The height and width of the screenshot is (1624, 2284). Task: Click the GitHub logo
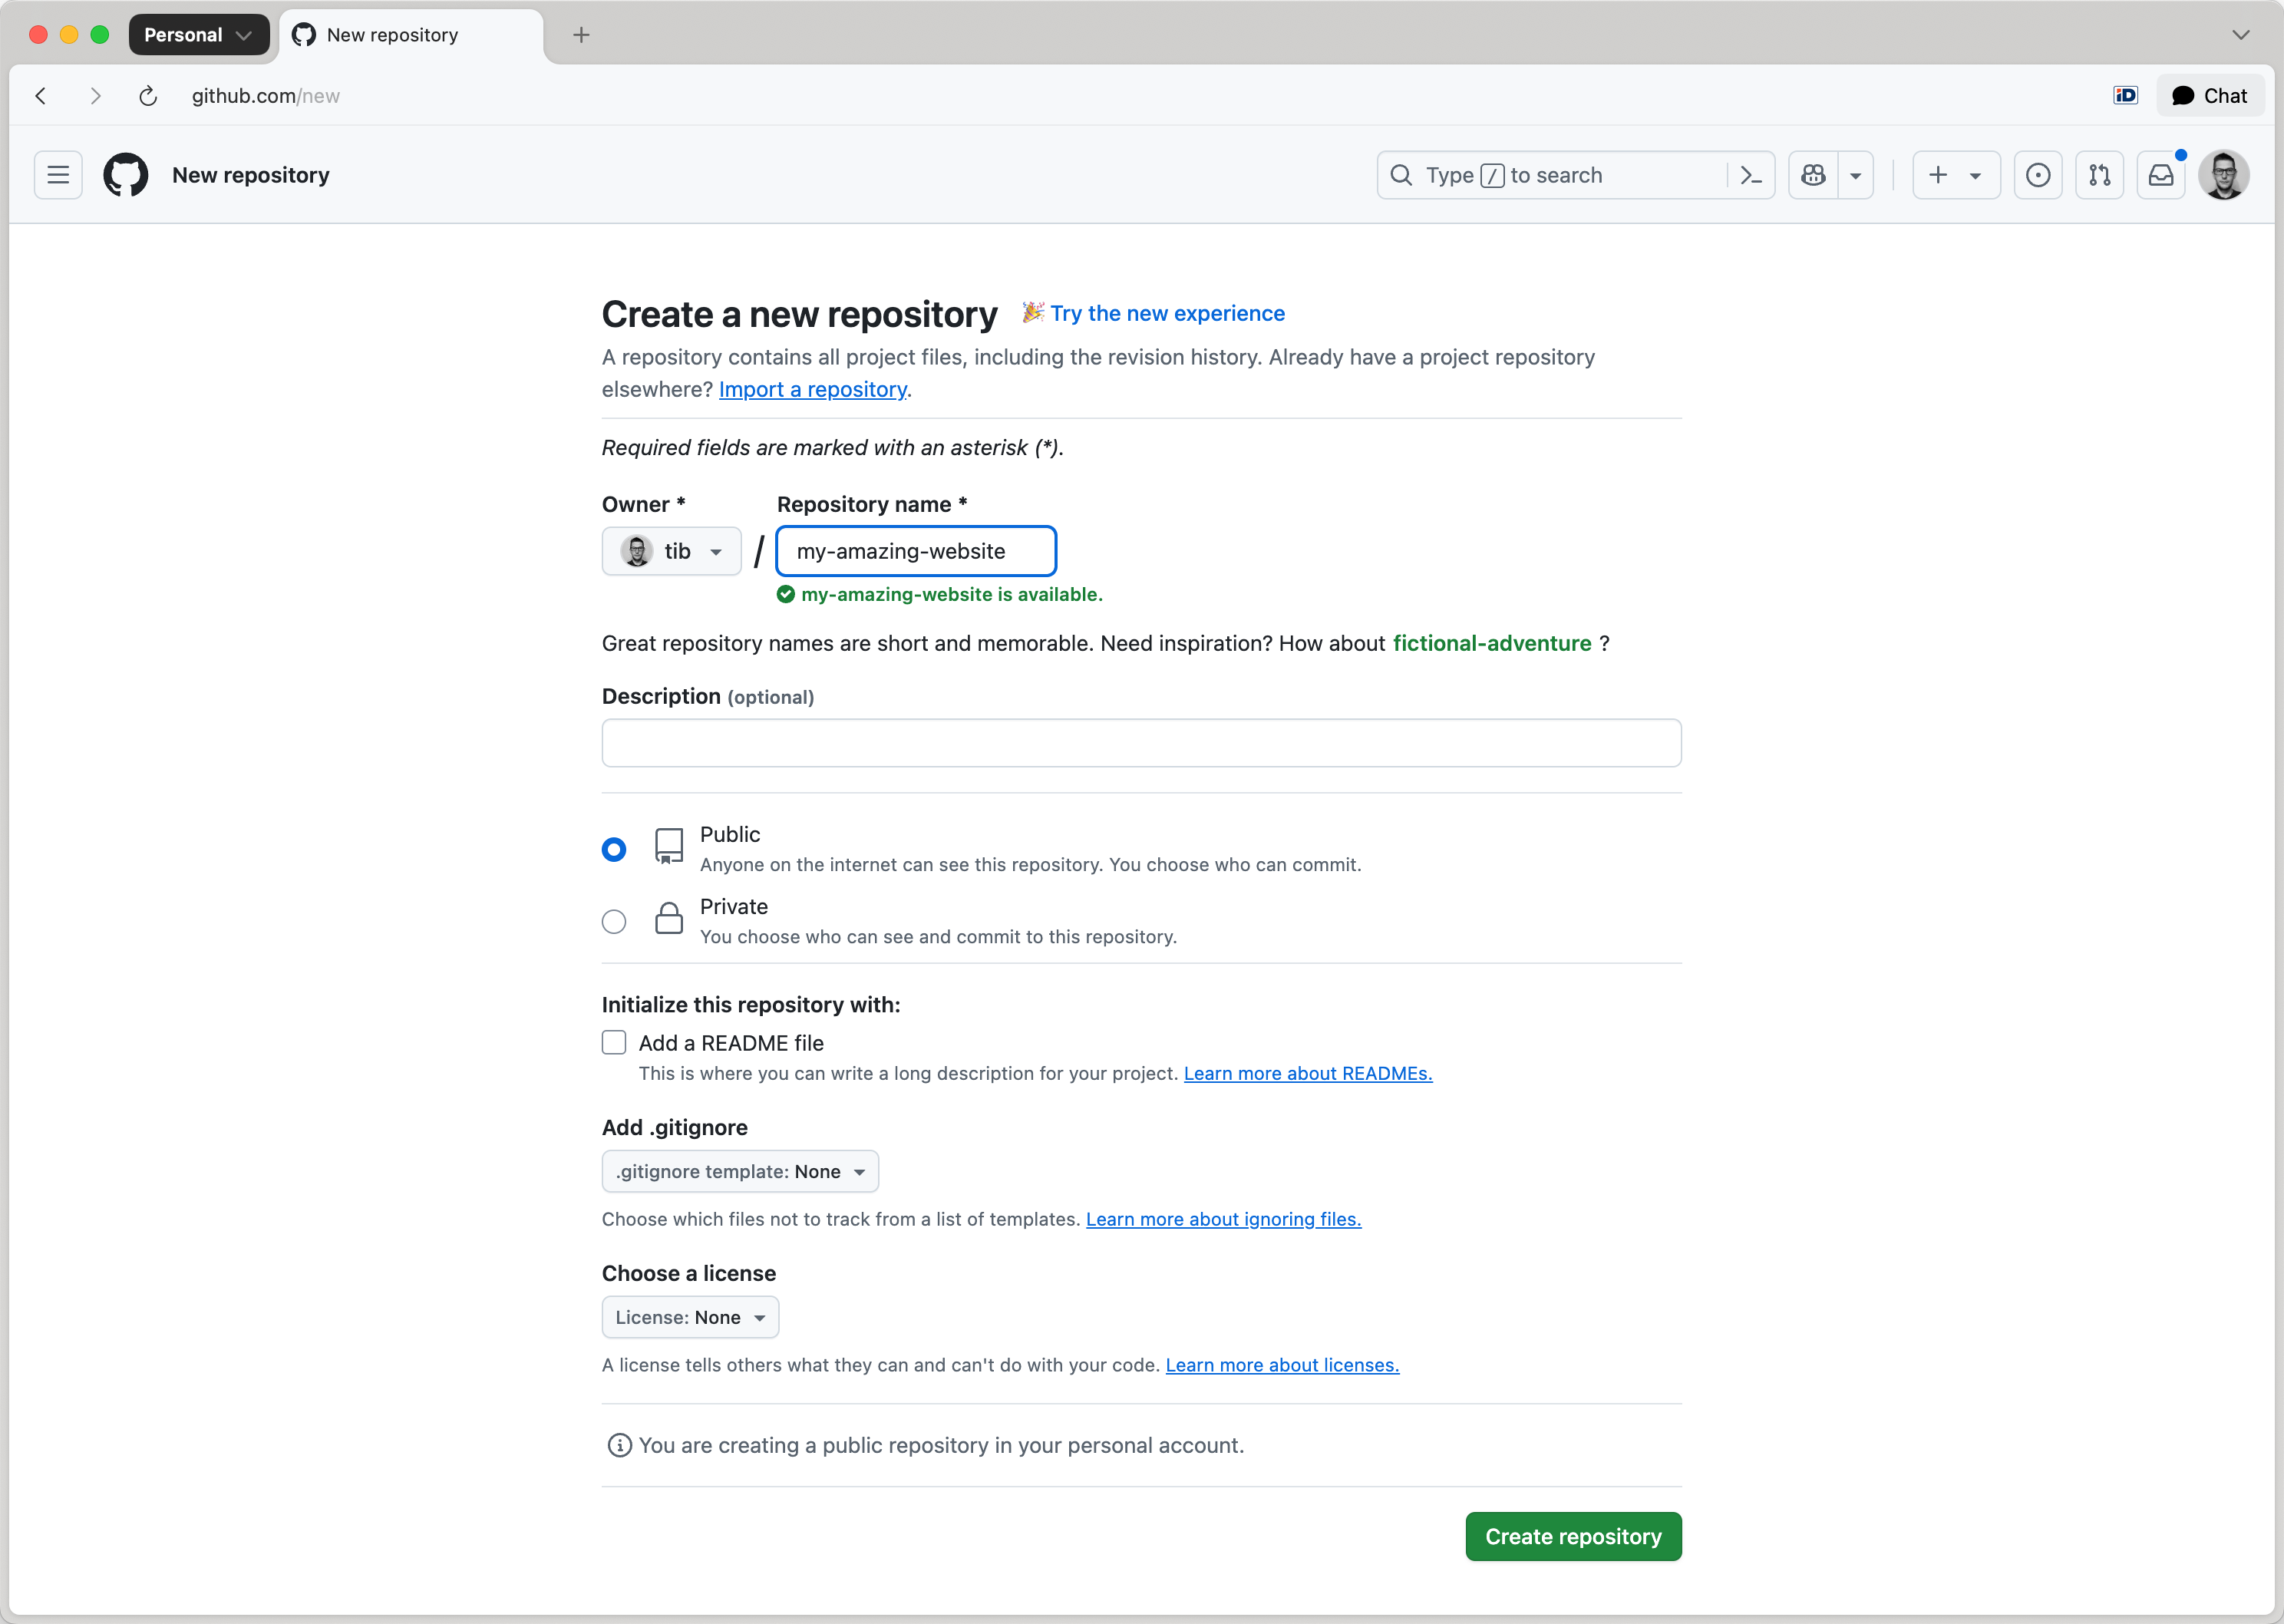click(x=124, y=174)
